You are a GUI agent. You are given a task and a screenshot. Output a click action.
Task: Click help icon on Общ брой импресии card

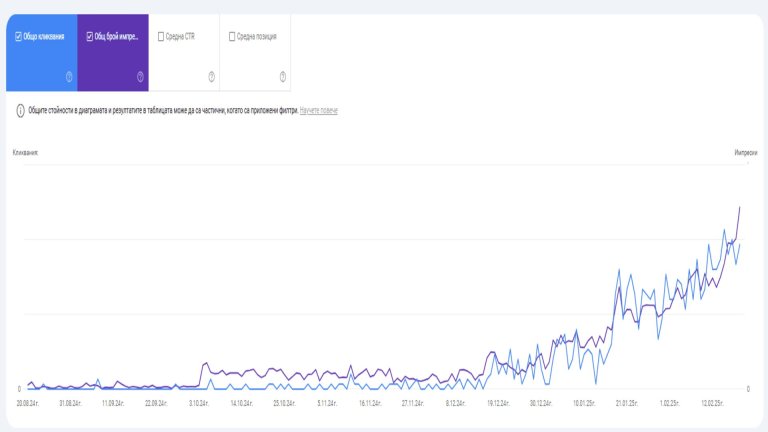[x=140, y=76]
